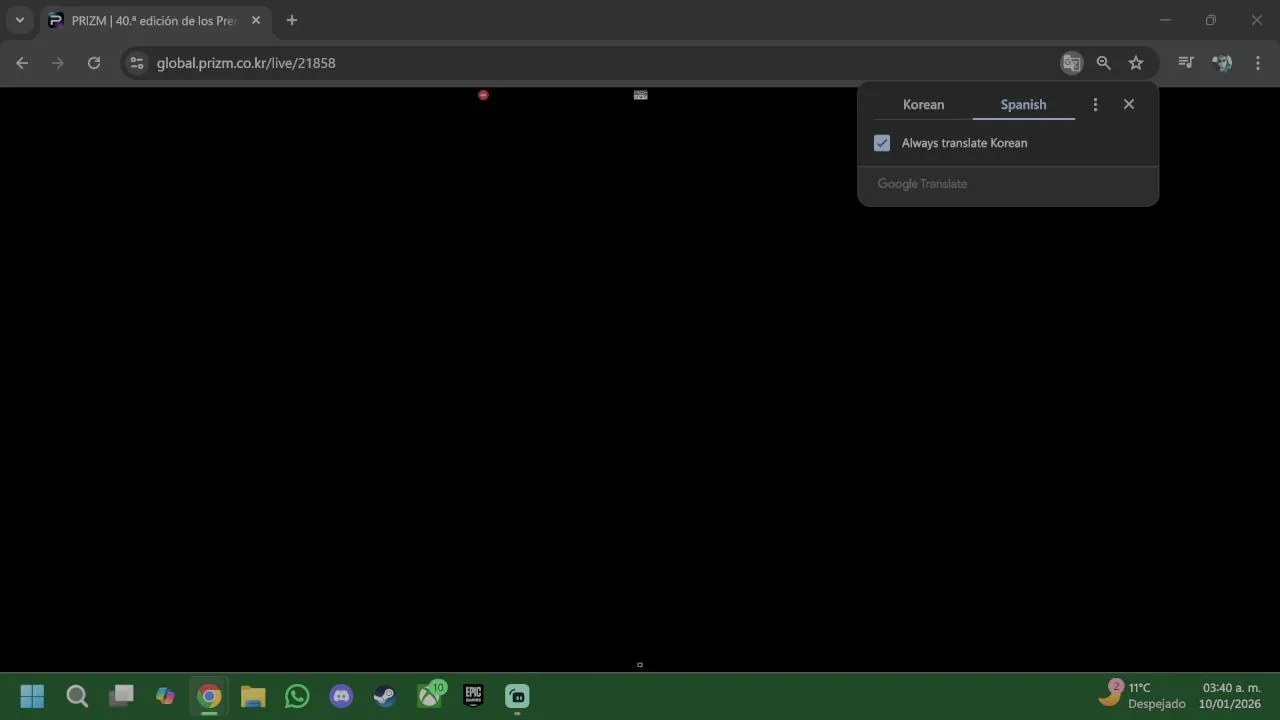Click the red icon at page top

[x=483, y=95]
